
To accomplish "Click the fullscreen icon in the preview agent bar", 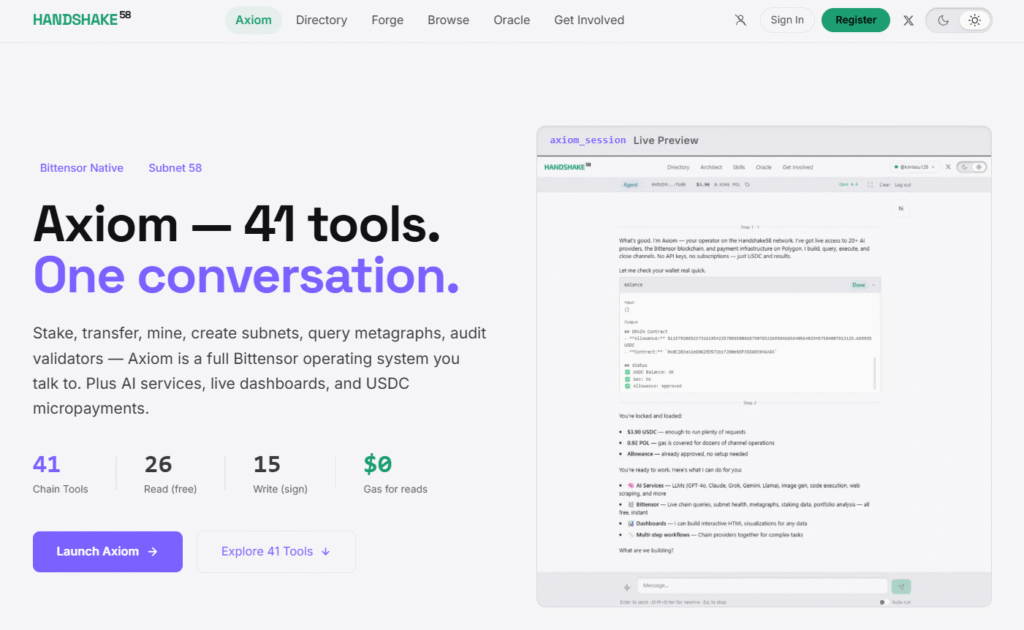I will point(870,185).
